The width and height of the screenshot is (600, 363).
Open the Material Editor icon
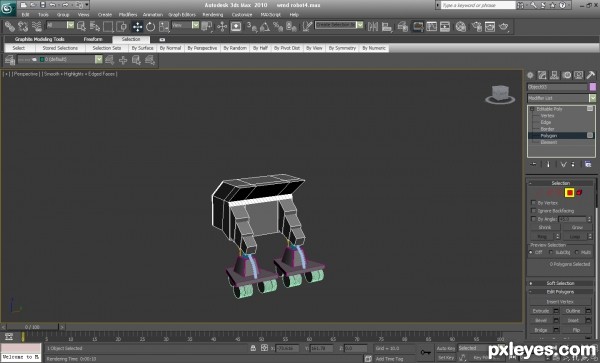tap(461, 26)
